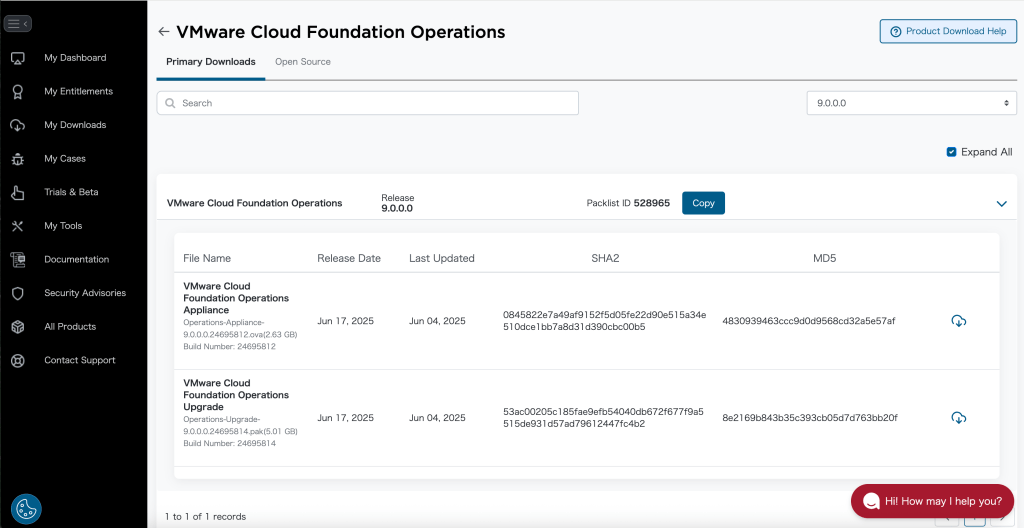The image size is (1024, 528).
Task: Download the Operations Appliance OVA file
Action: click(x=958, y=321)
